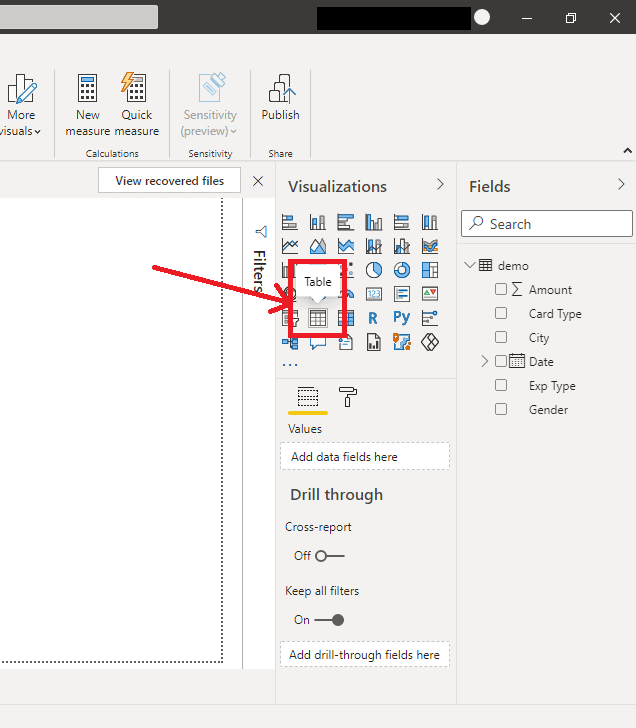Select the Paginated report visual

coord(374,343)
